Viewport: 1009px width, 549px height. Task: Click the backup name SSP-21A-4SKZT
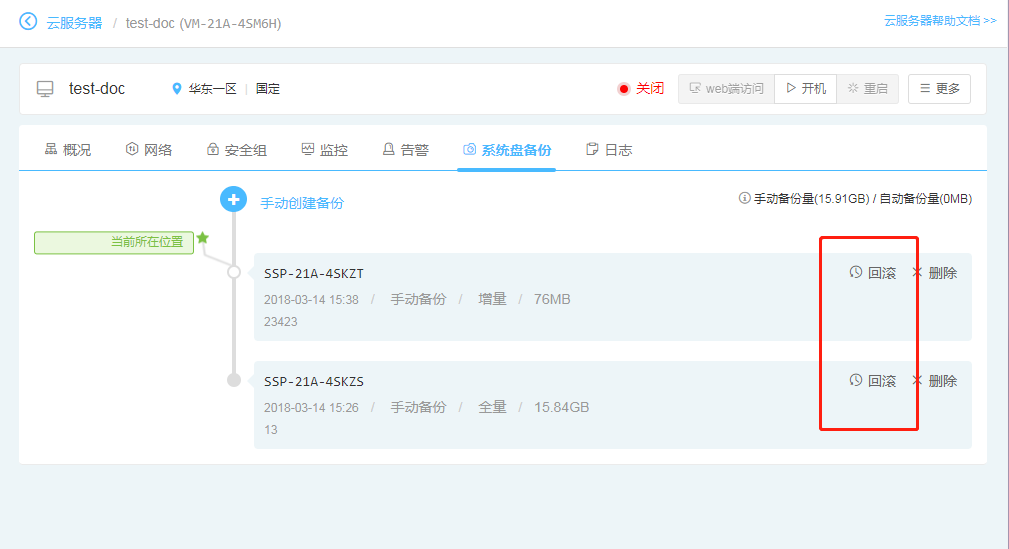[314, 274]
